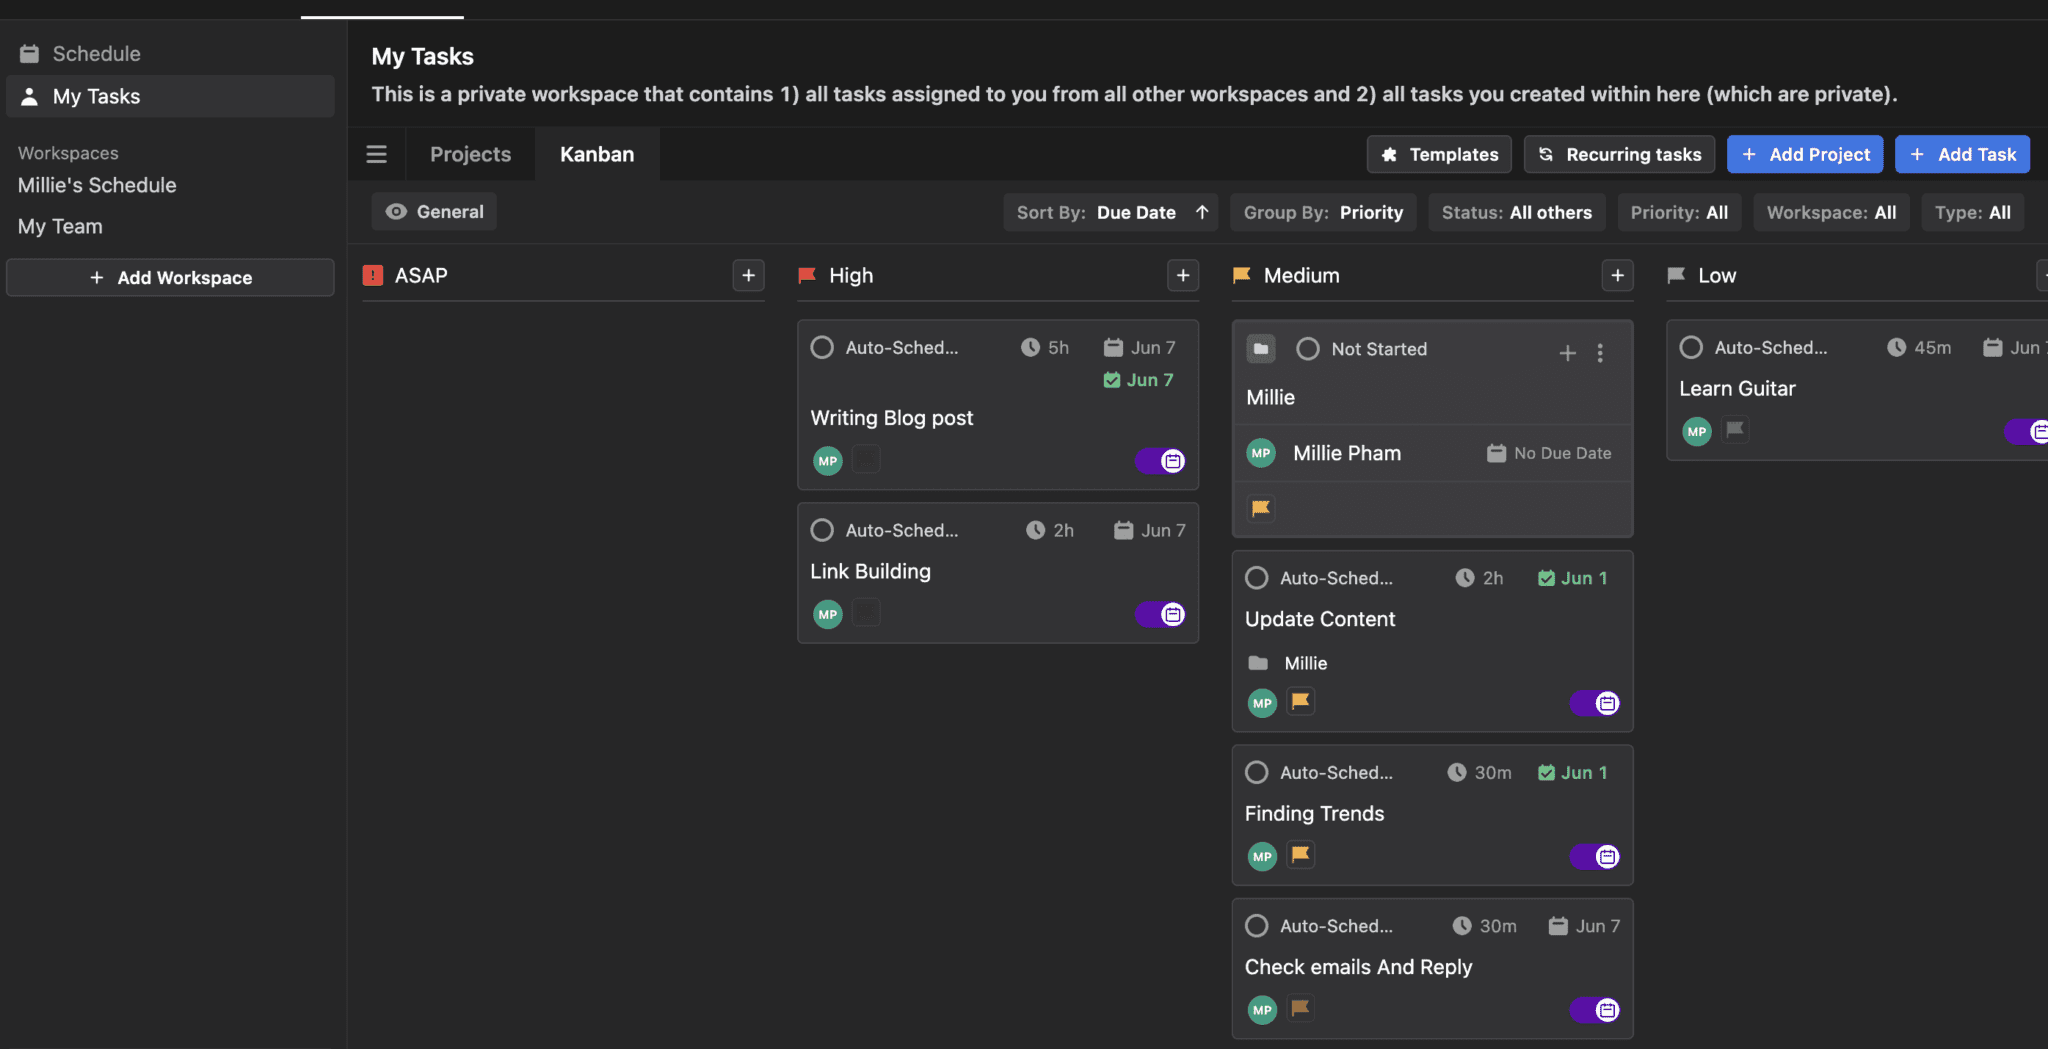Add a new task to the Medium column

pos(1618,275)
